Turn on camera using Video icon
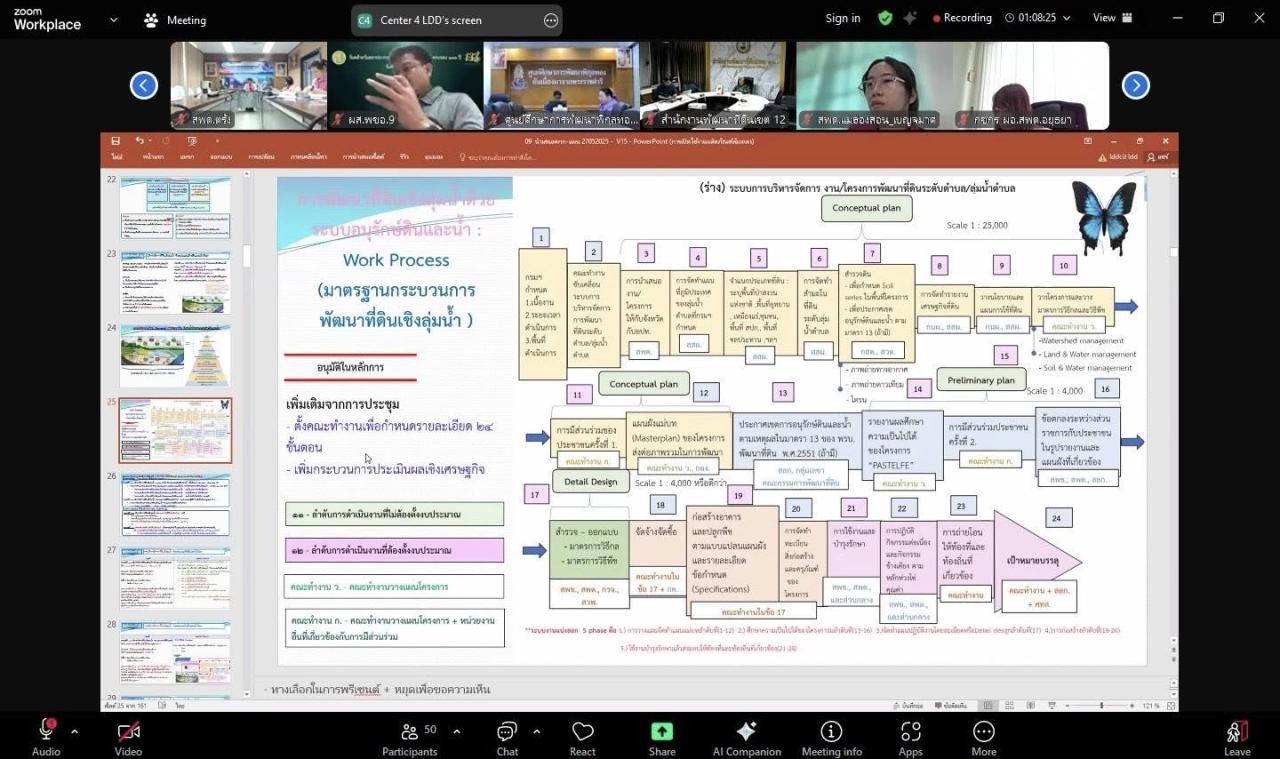This screenshot has width=1280, height=759. (128, 733)
